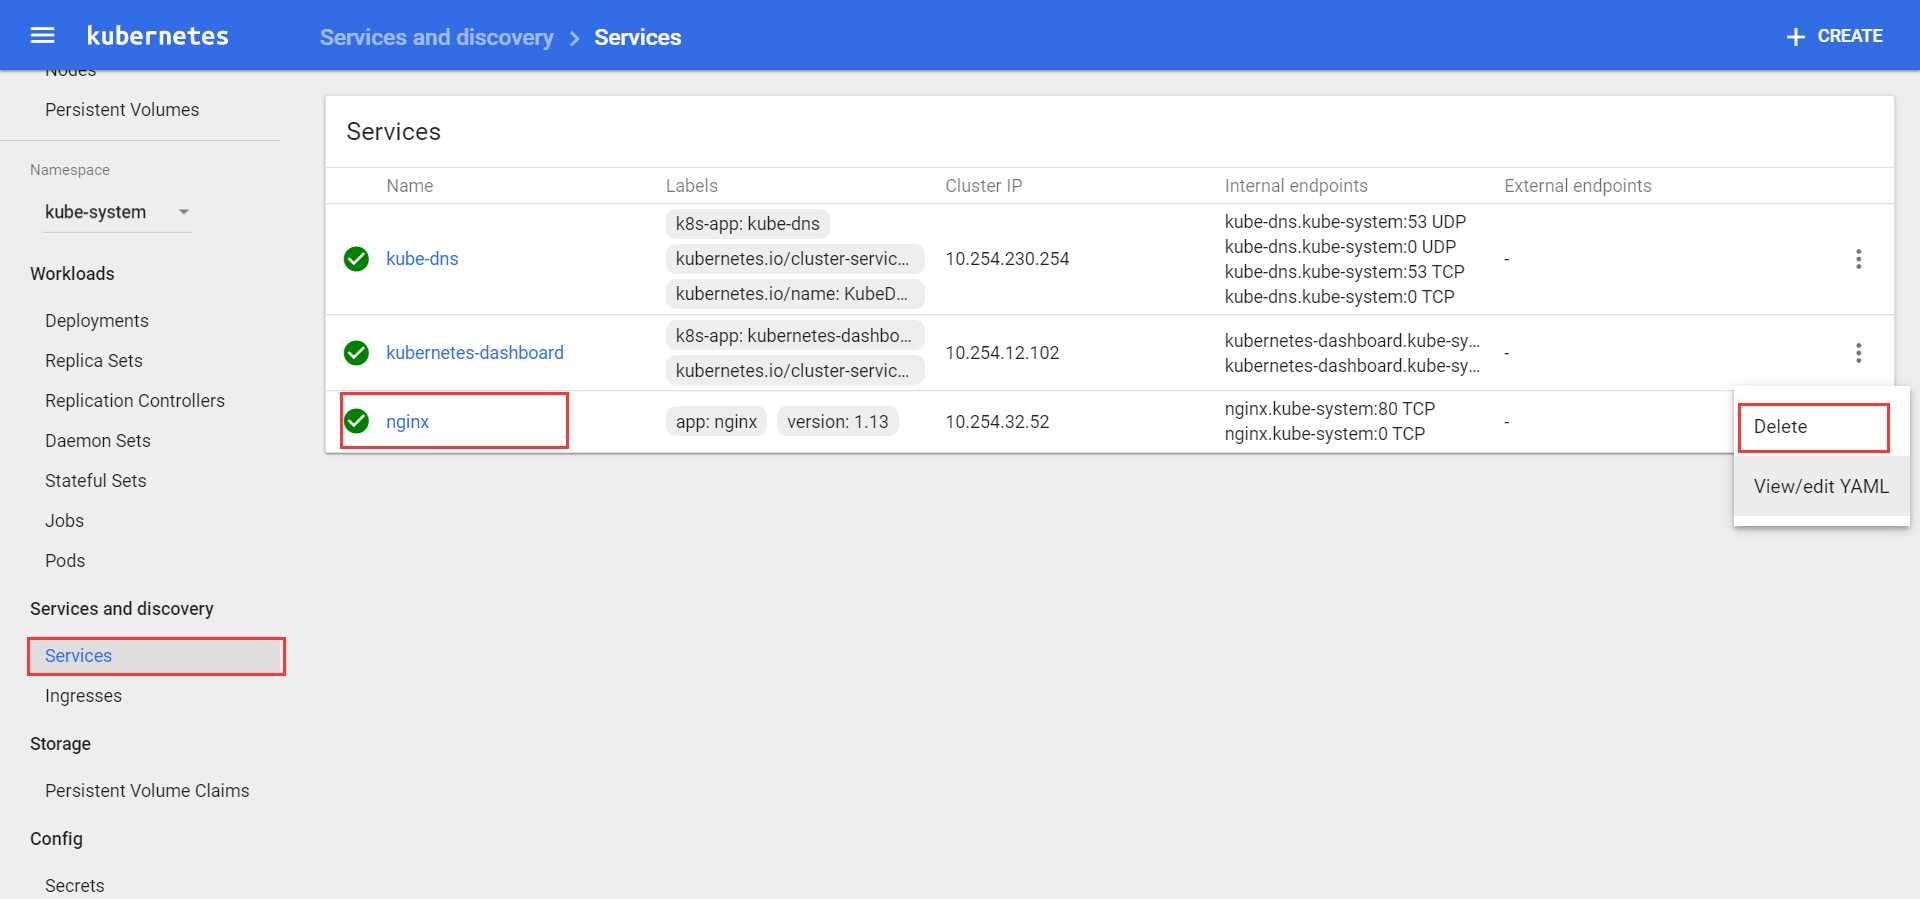Open the nginx service link
This screenshot has width=1920, height=899.
(407, 421)
